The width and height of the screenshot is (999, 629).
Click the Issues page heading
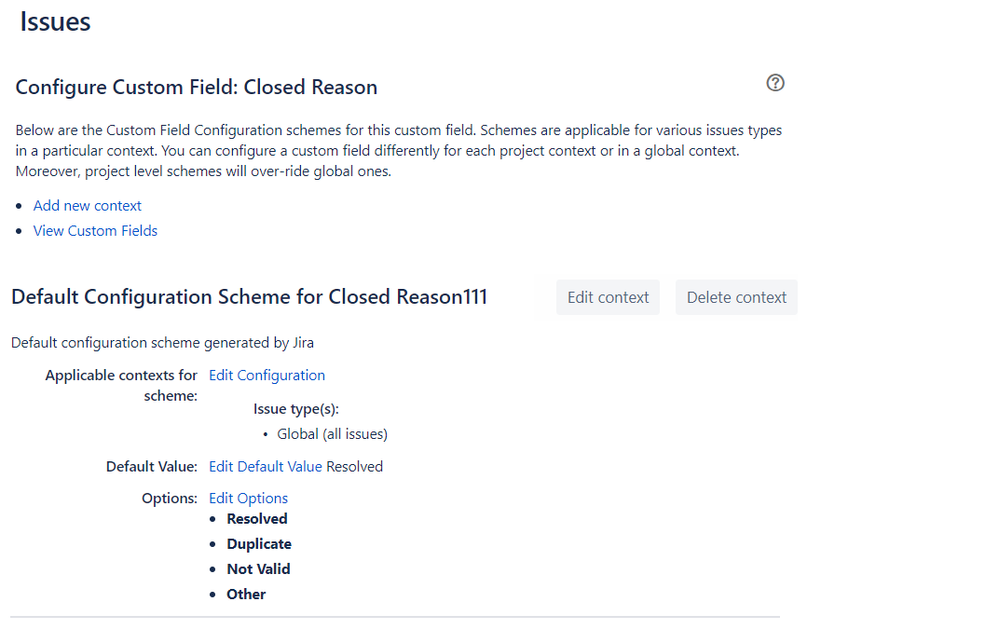click(55, 22)
